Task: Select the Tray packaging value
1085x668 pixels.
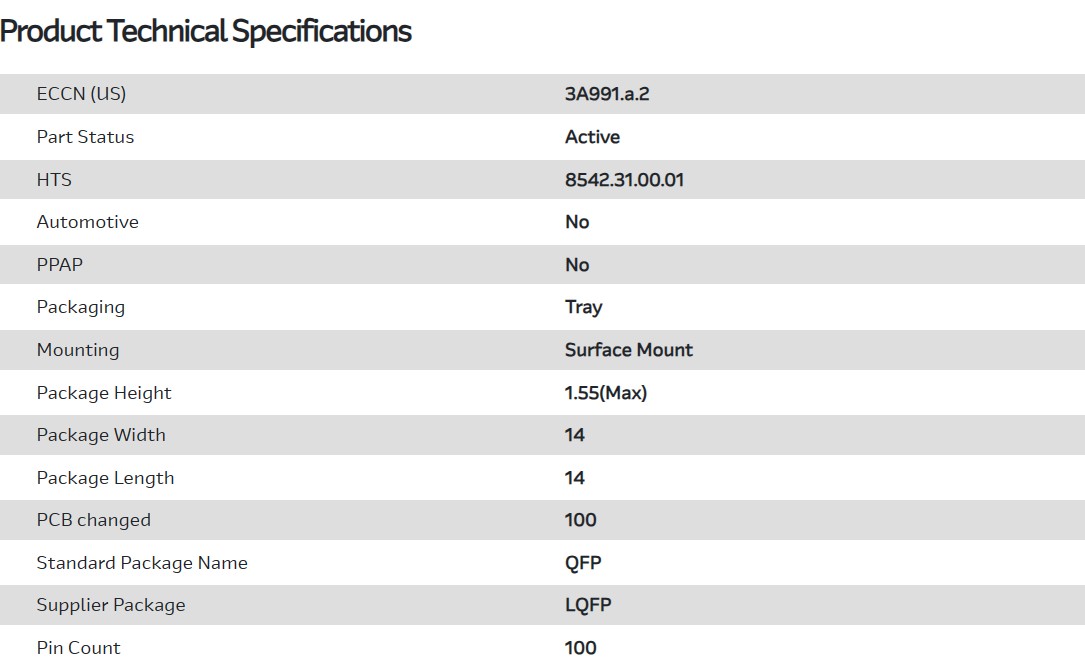Action: [x=583, y=307]
